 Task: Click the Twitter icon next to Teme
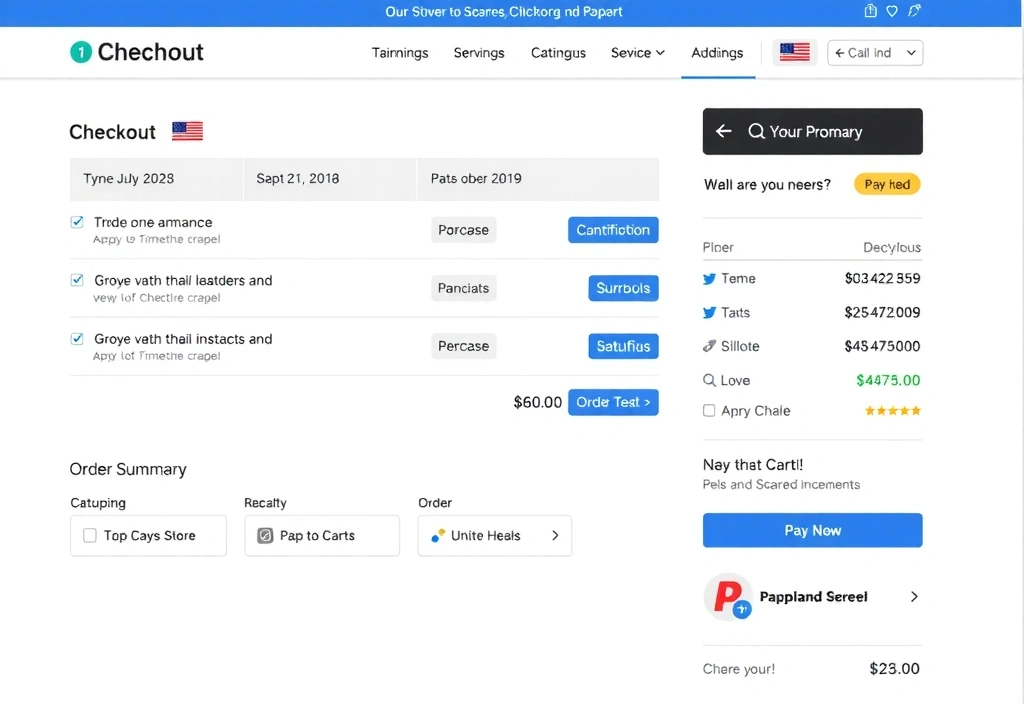[x=709, y=278]
